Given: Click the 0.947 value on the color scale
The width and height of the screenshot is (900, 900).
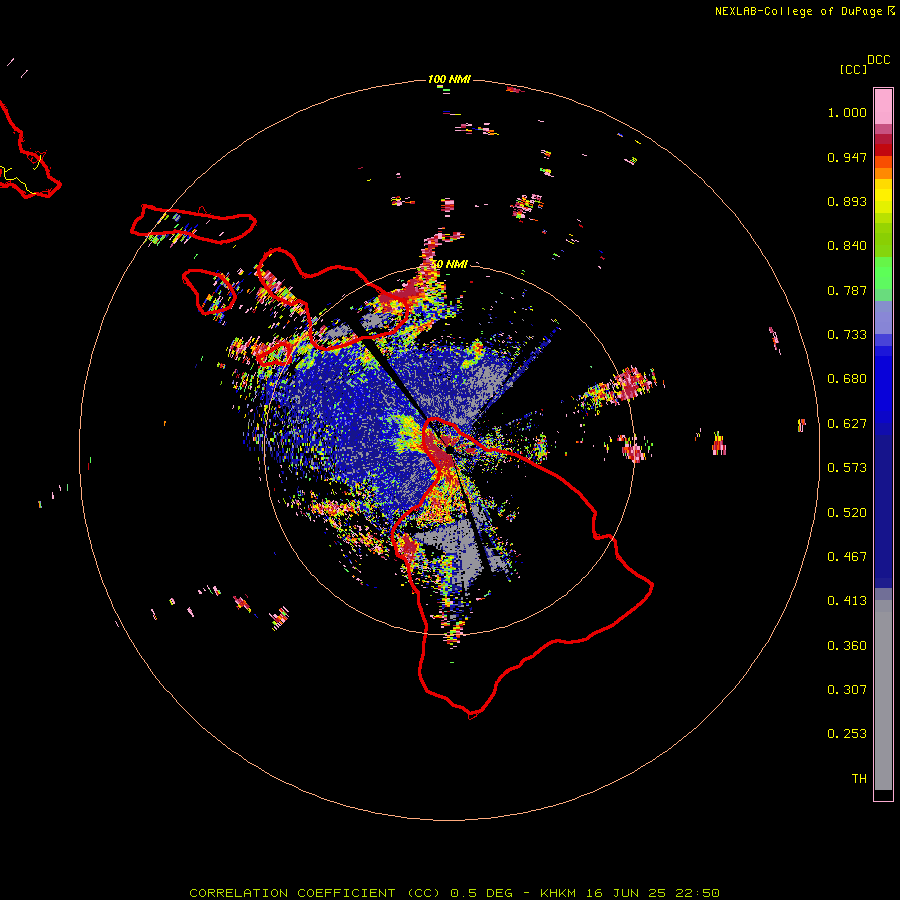Looking at the screenshot, I should point(847,157).
